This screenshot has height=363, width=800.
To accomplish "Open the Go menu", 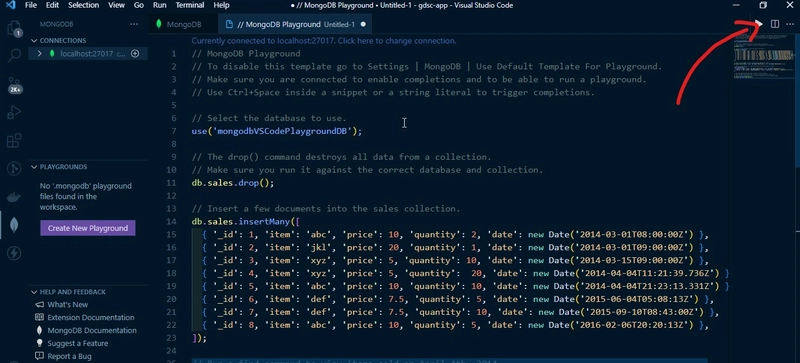I will [138, 5].
